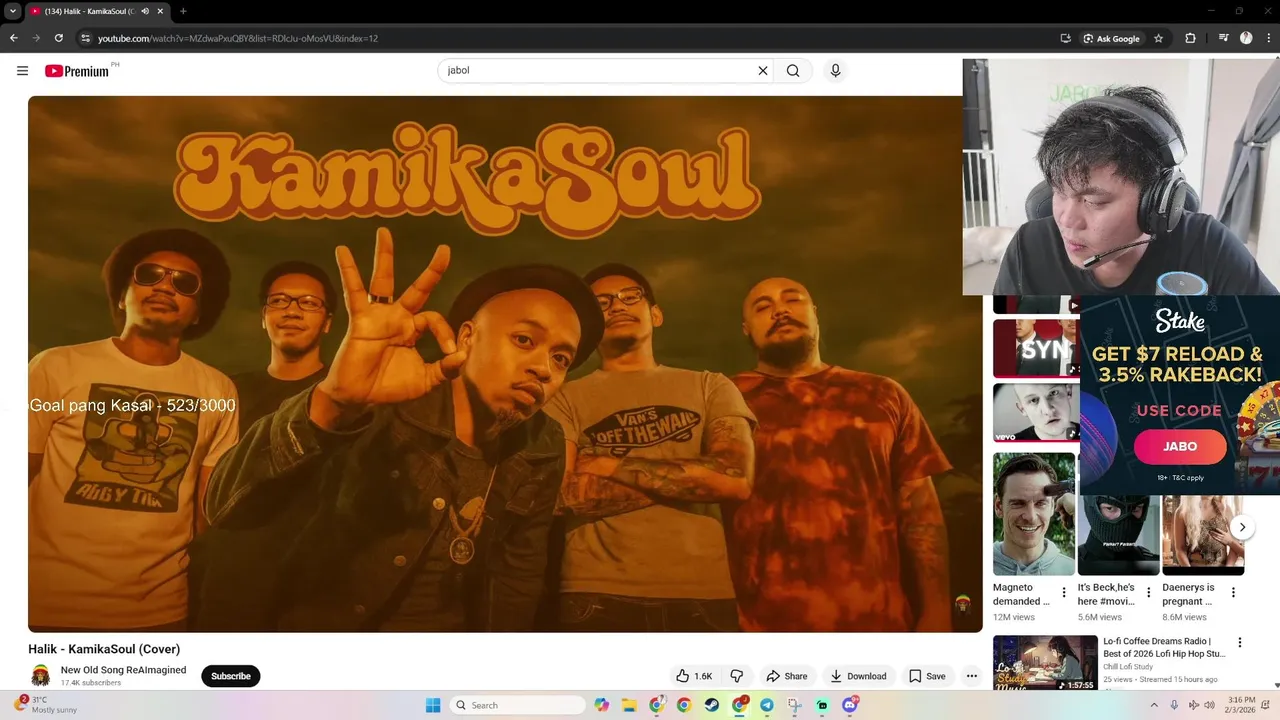The image size is (1280, 720).
Task: Open Steam from the taskbar
Action: pyautogui.click(x=711, y=705)
